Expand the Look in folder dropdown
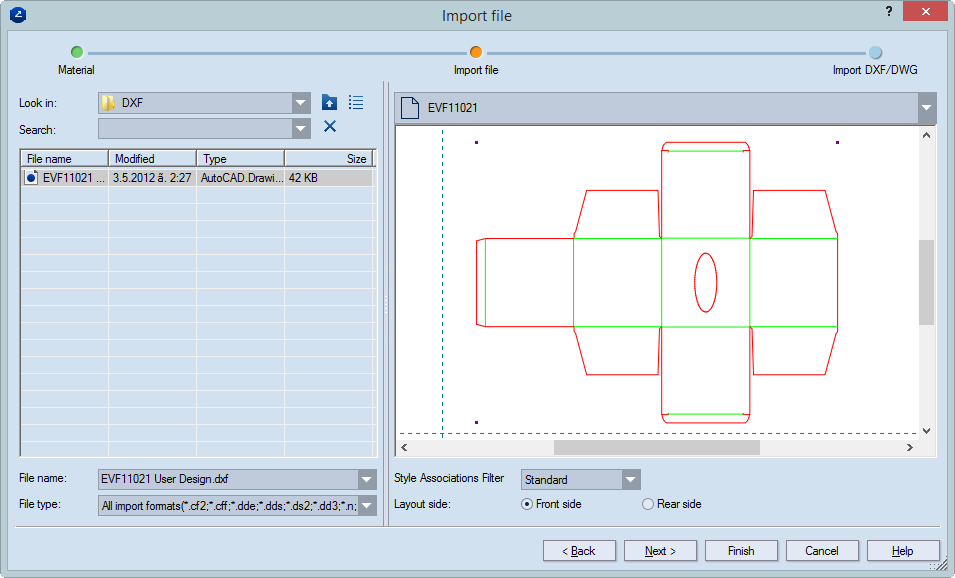 pos(301,103)
